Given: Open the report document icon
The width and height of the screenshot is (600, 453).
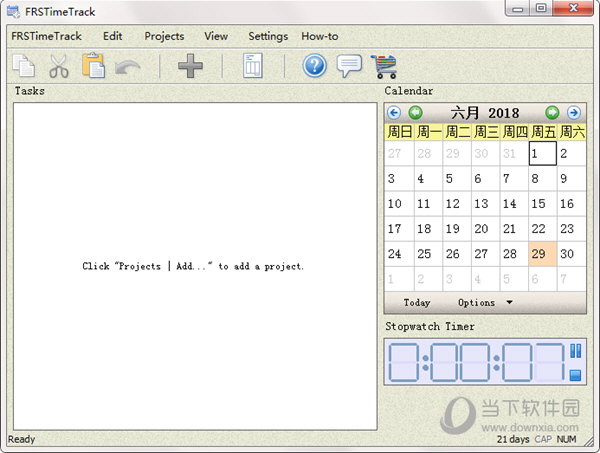Looking at the screenshot, I should 253,65.
